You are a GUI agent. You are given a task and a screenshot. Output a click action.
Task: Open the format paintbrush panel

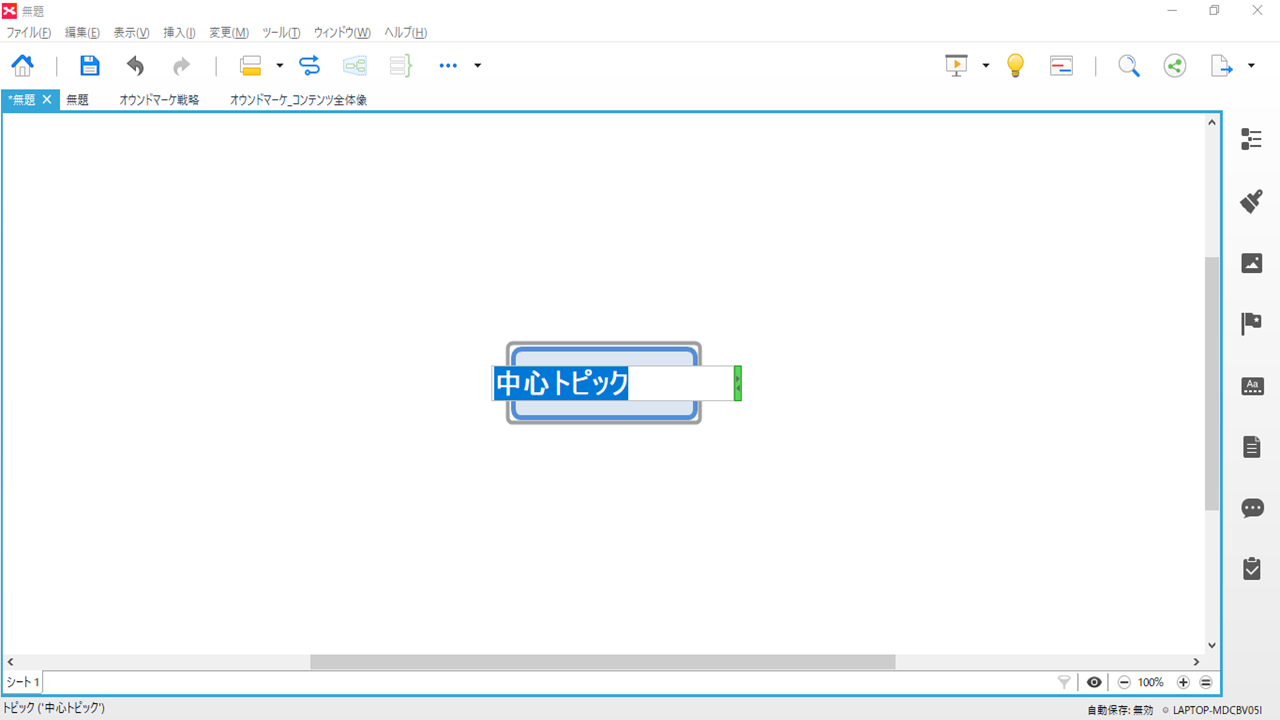click(x=1251, y=201)
